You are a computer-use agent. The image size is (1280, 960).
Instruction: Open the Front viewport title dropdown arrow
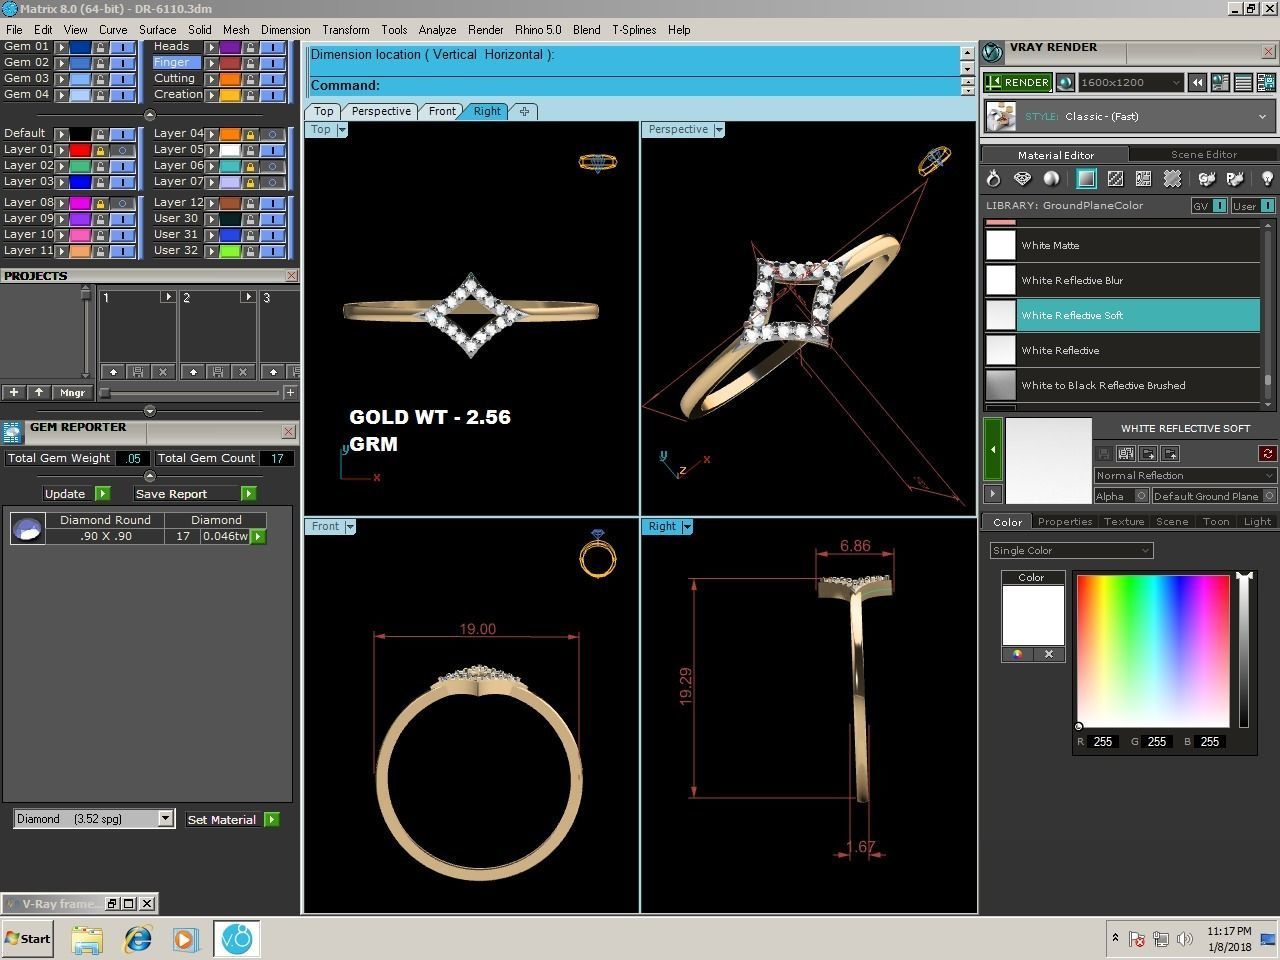[x=350, y=527]
